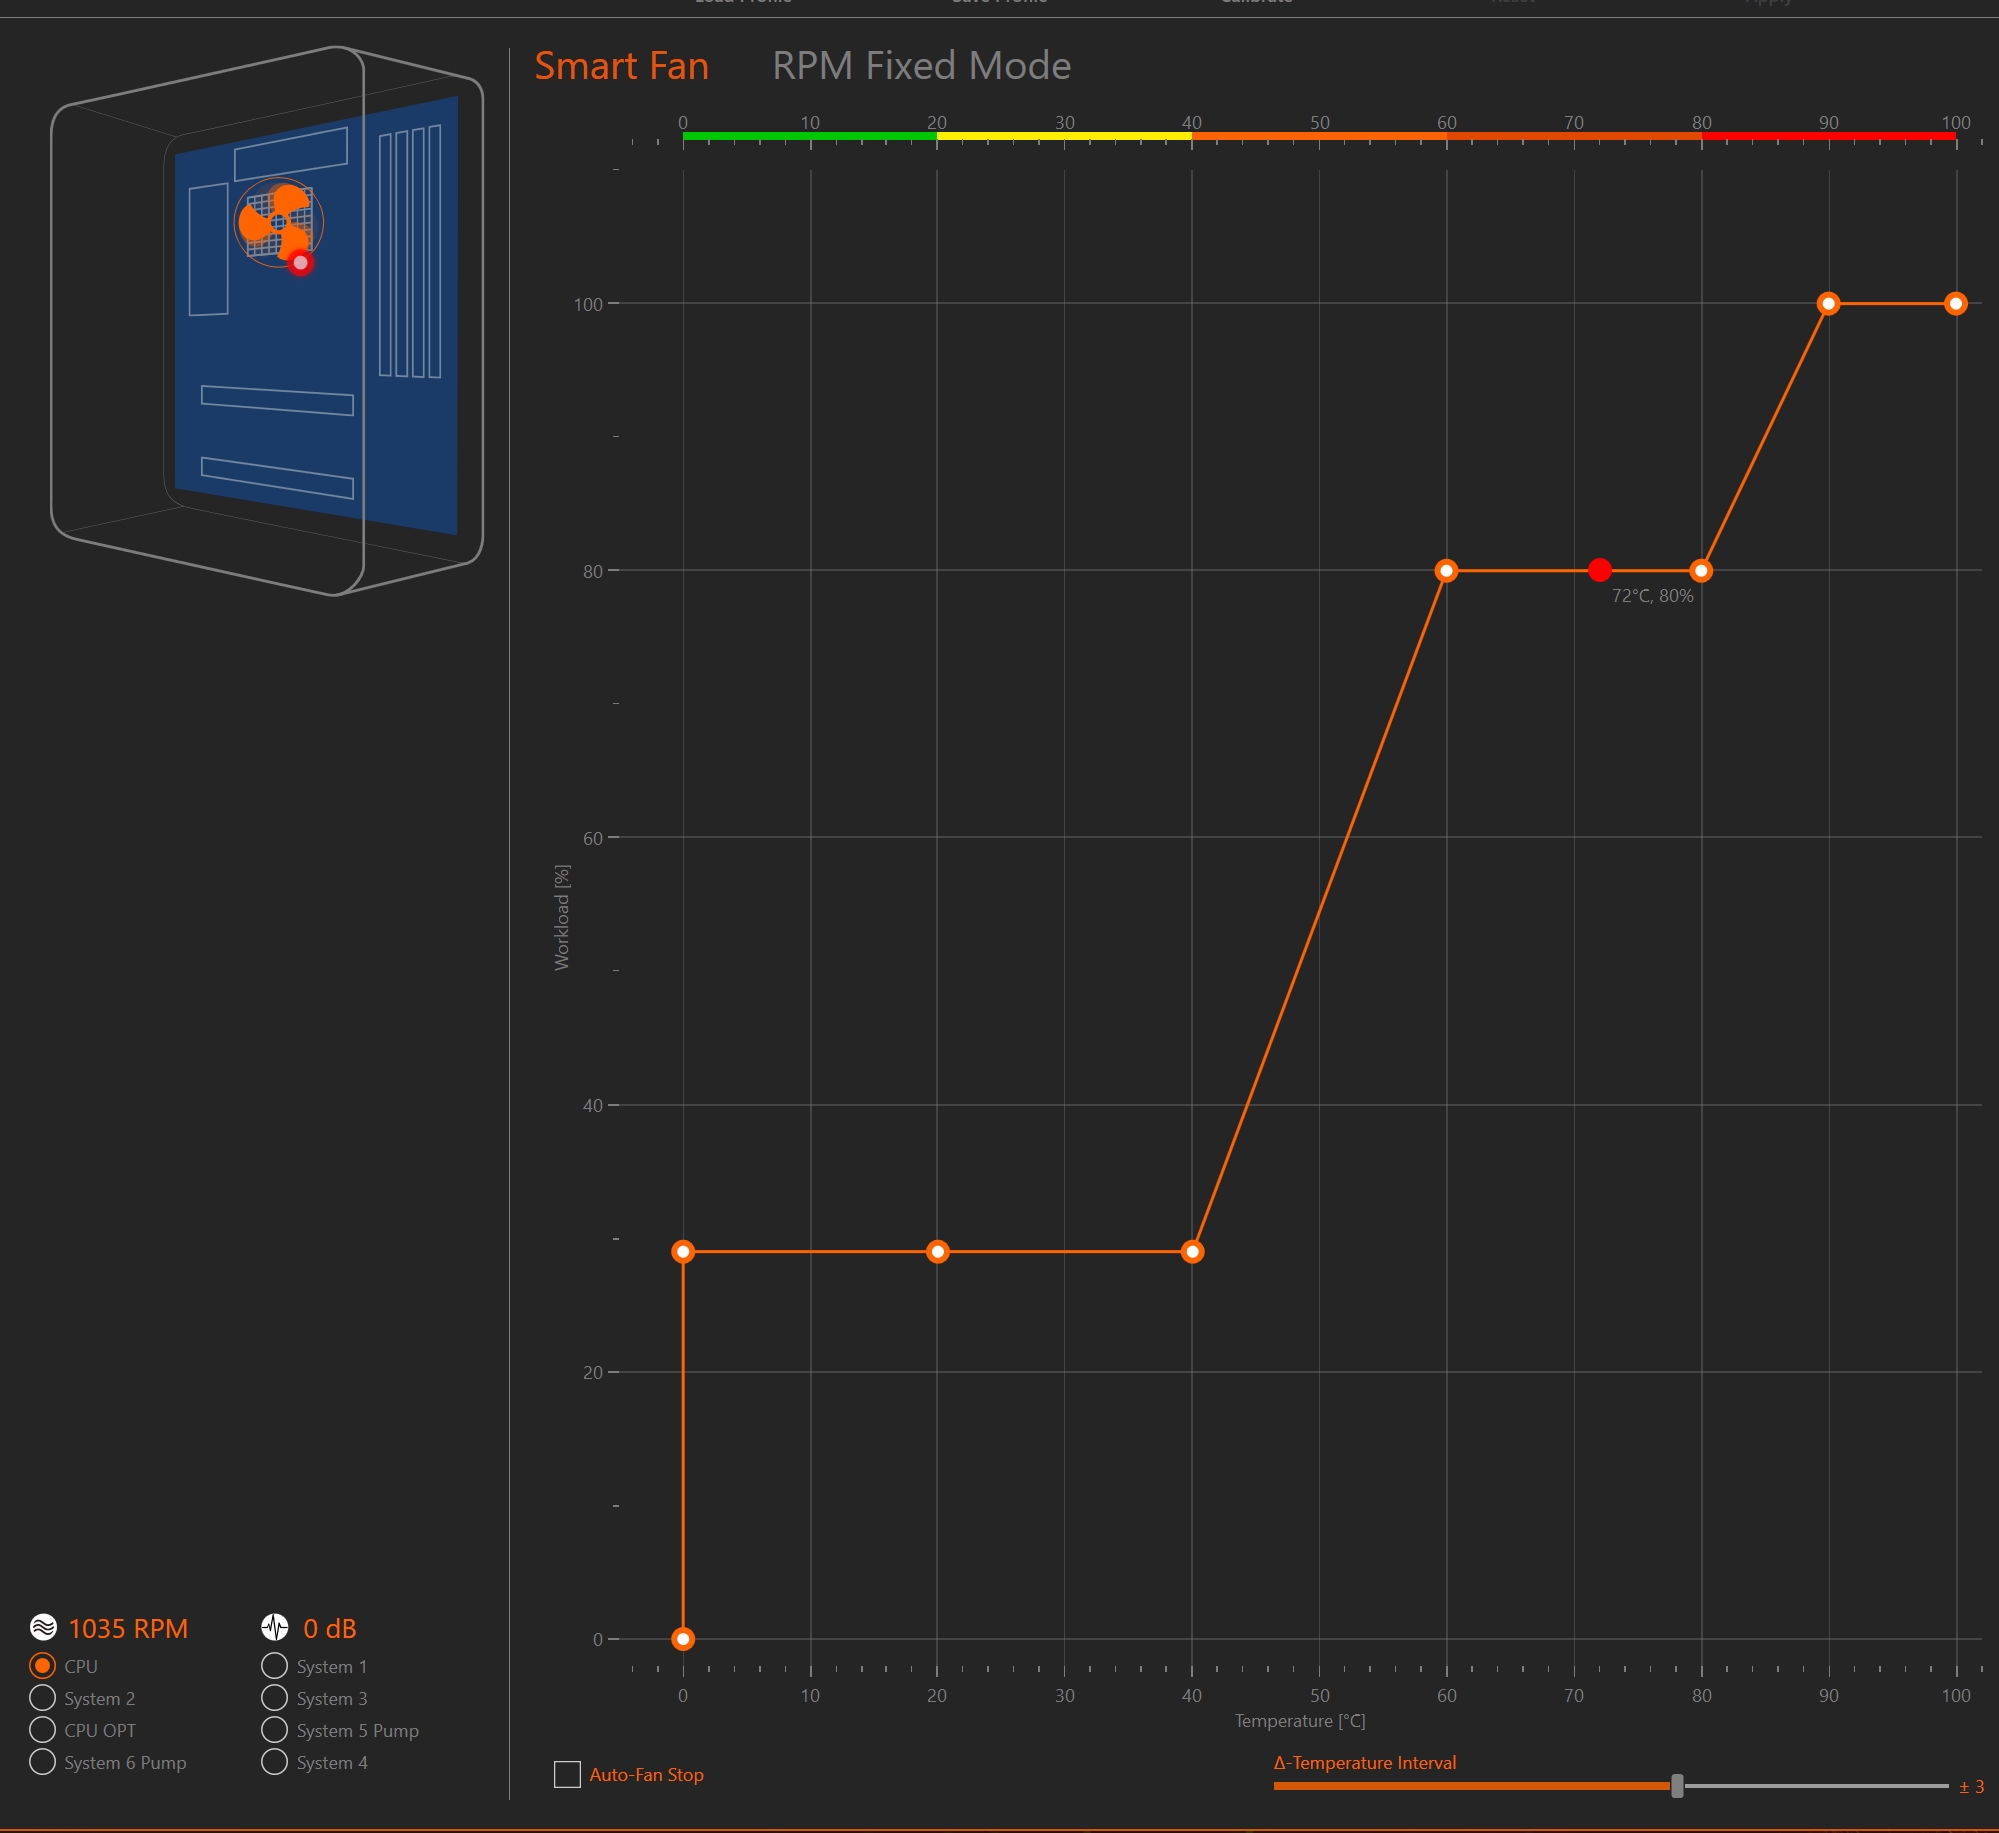Click the curve point at 100°C, 100% workload
Screen dimensions: 1999x1833
tap(1956, 304)
